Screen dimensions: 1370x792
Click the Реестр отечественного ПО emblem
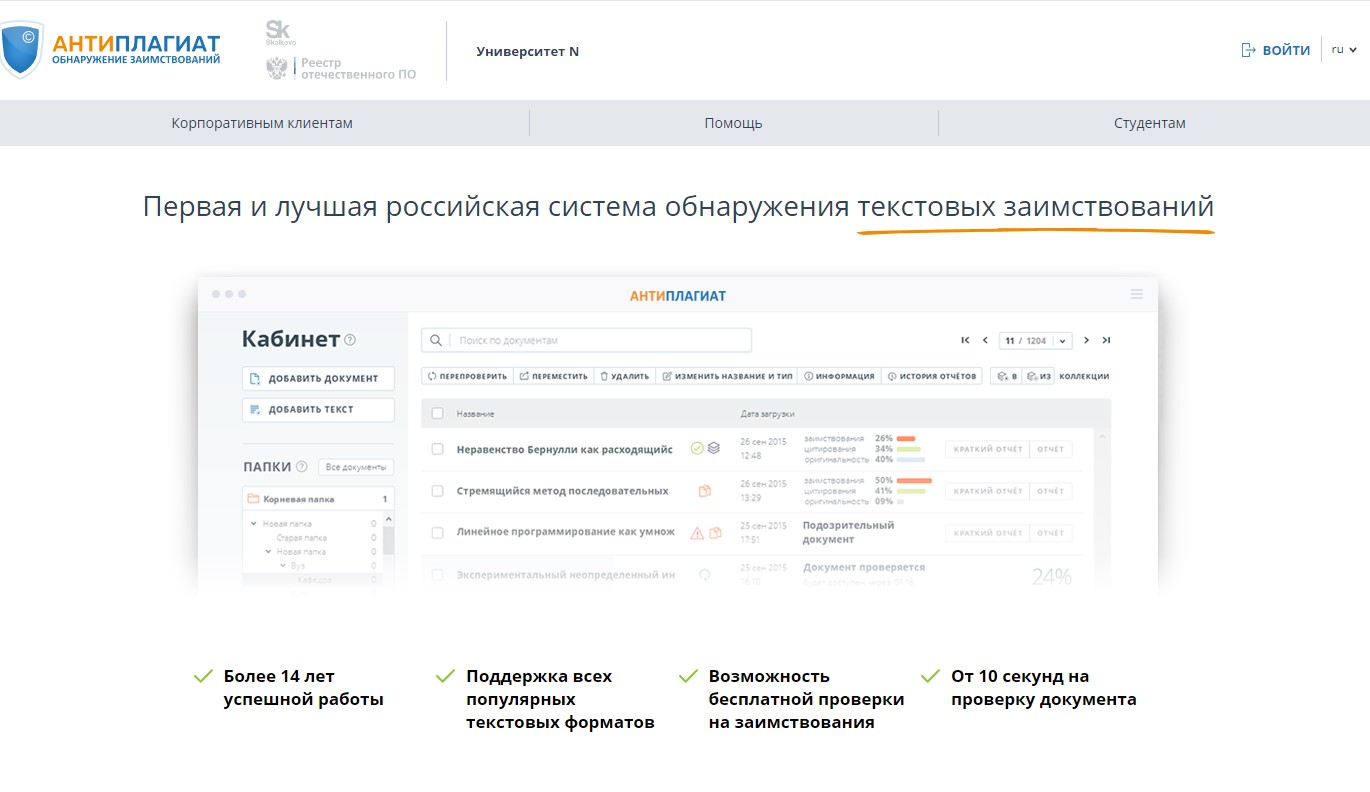click(x=277, y=68)
